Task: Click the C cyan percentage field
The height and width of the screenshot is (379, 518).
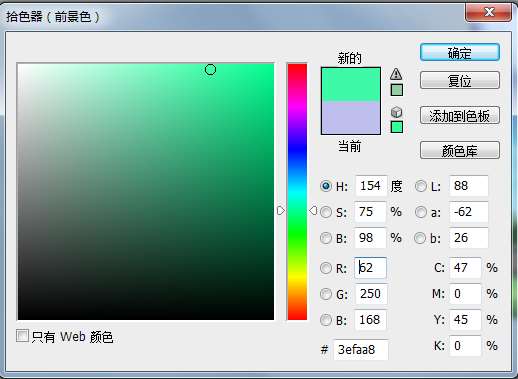Action: pyautogui.click(x=465, y=268)
